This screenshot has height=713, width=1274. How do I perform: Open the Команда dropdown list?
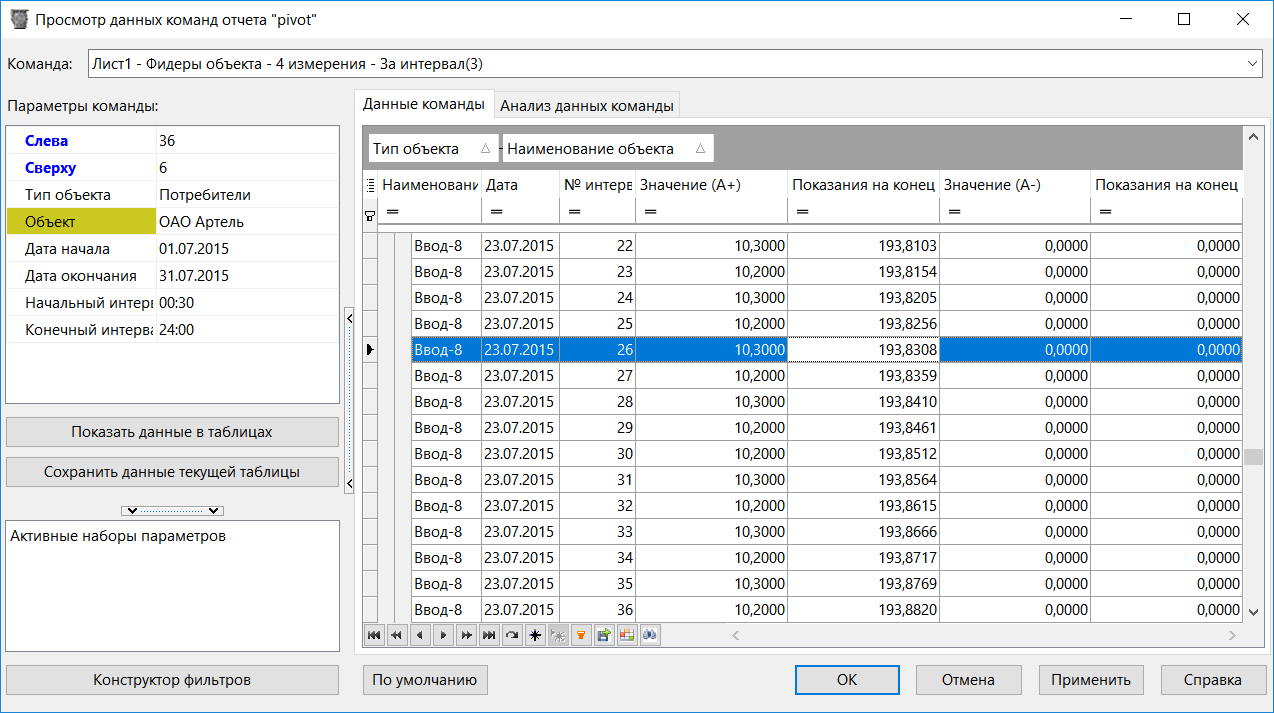pyautogui.click(x=1253, y=63)
